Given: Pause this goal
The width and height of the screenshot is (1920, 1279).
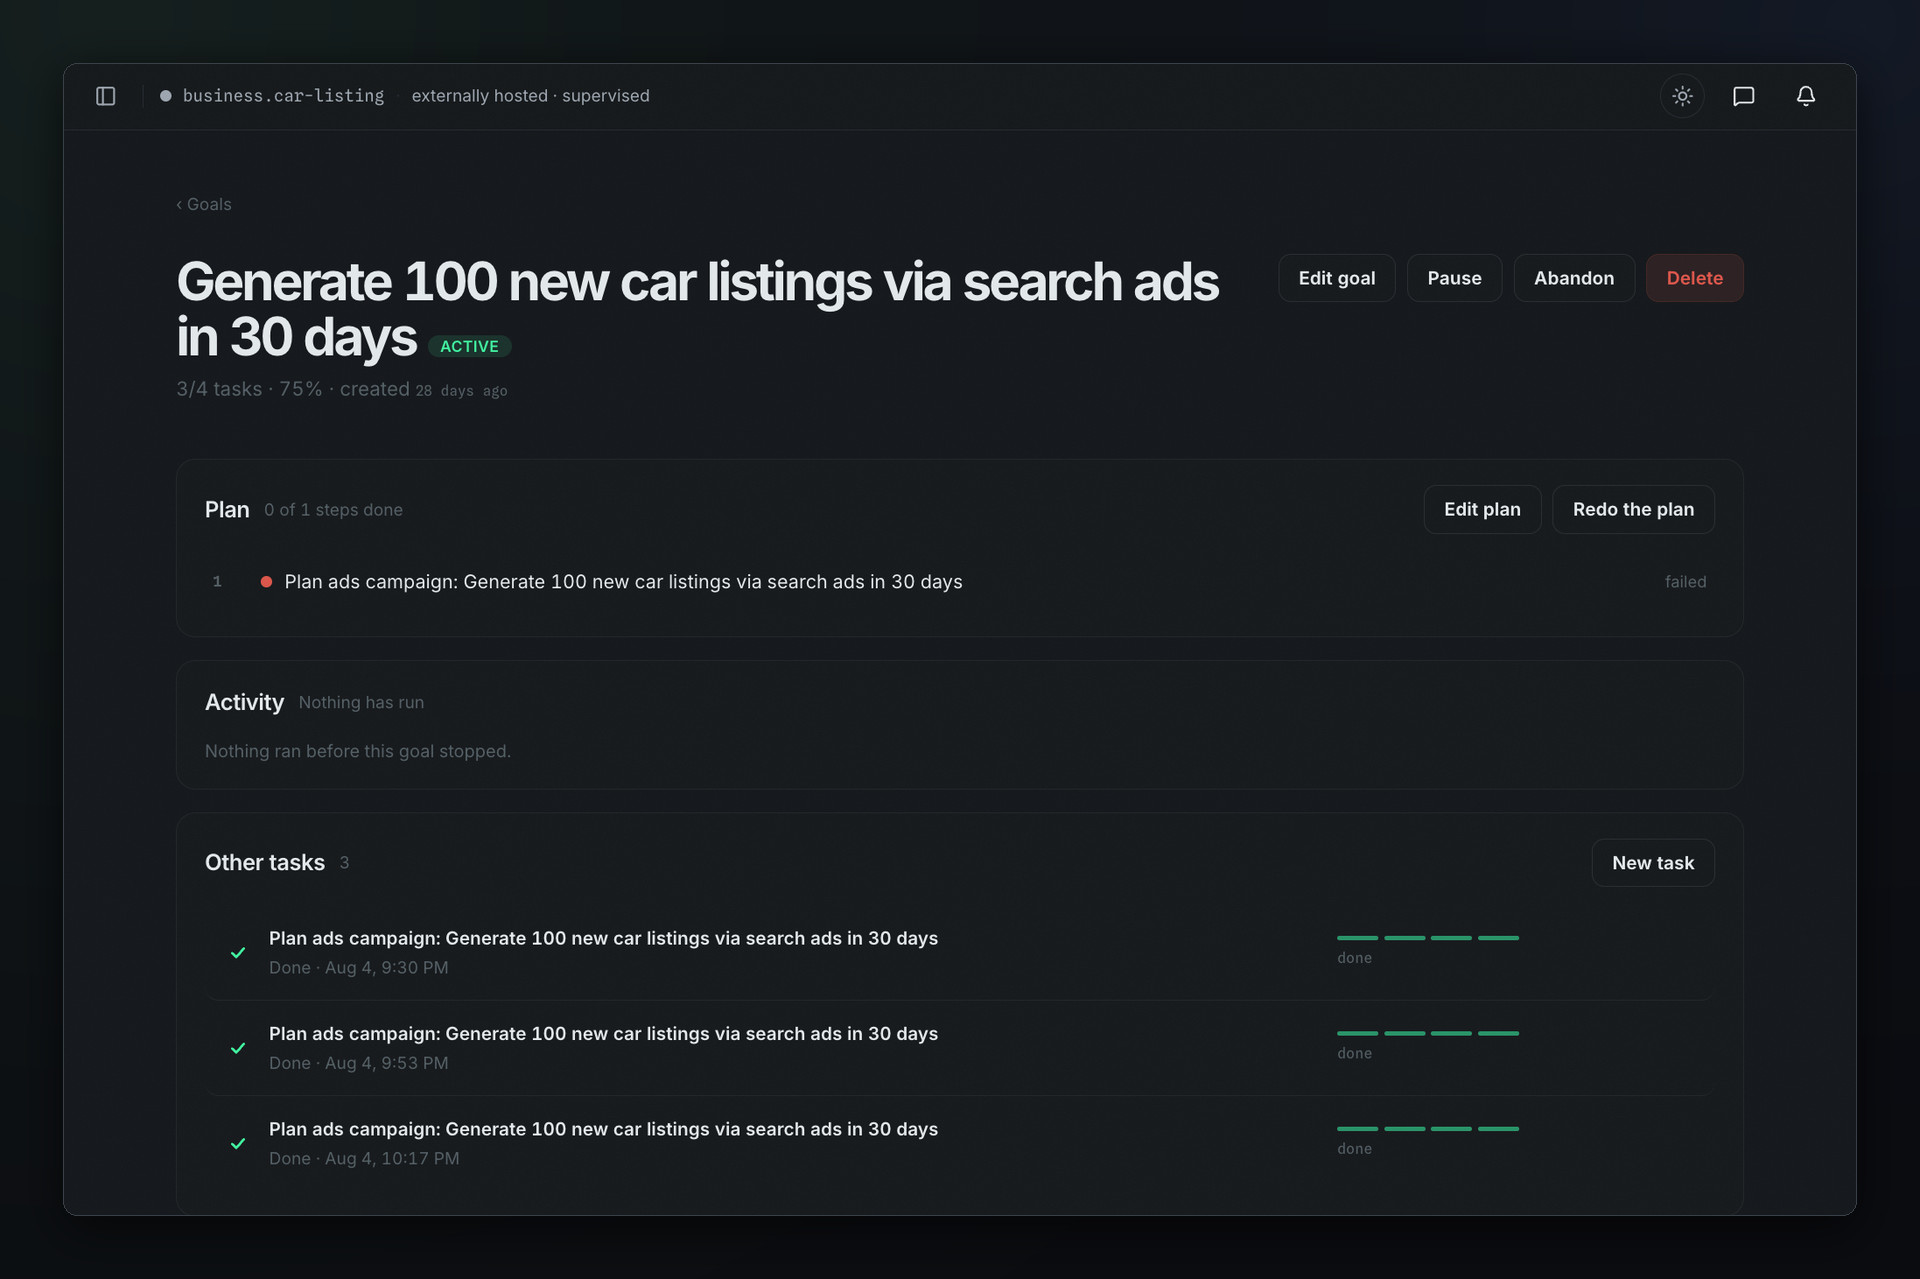Looking at the screenshot, I should click(1454, 278).
